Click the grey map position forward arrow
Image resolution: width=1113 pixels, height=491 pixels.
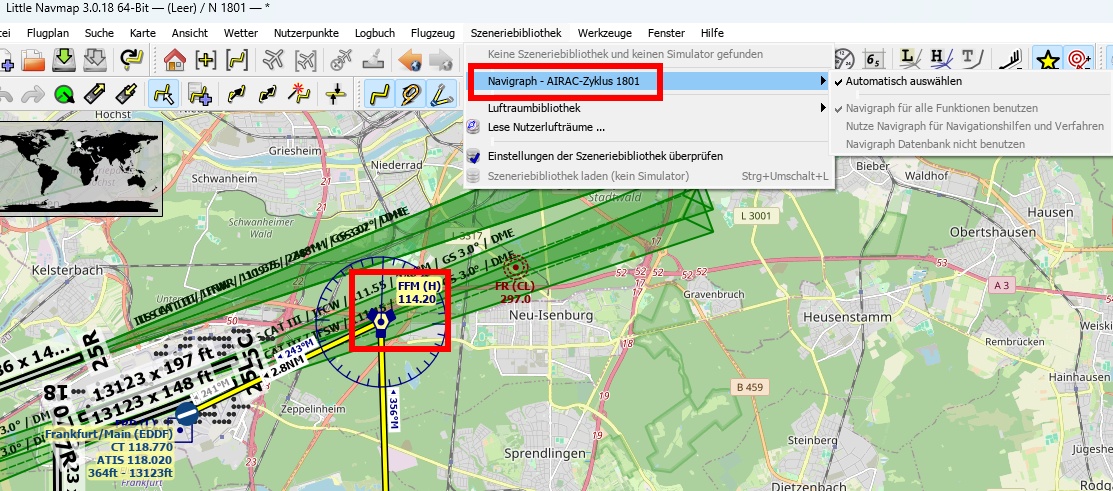[441, 60]
